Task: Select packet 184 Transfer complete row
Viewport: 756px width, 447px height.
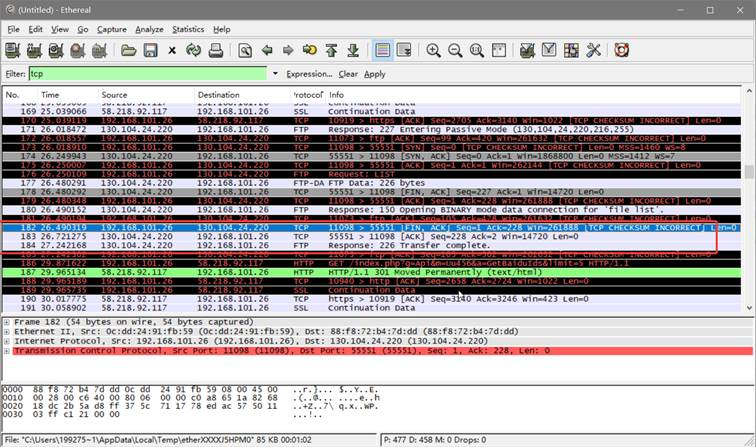Action: pyautogui.click(x=372, y=245)
